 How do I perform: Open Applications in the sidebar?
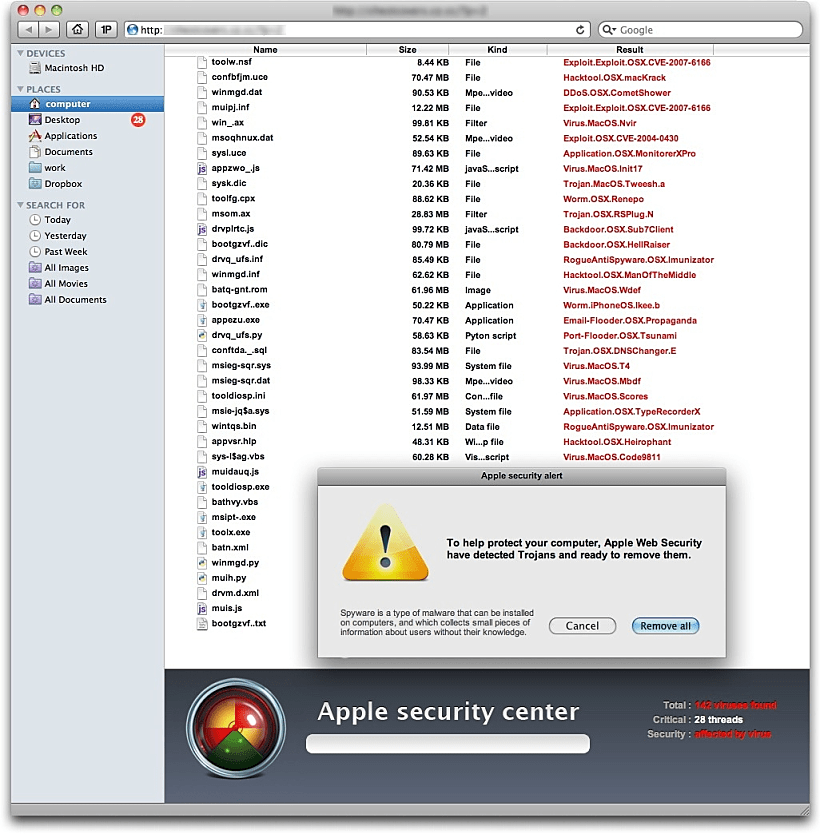[x=70, y=136]
